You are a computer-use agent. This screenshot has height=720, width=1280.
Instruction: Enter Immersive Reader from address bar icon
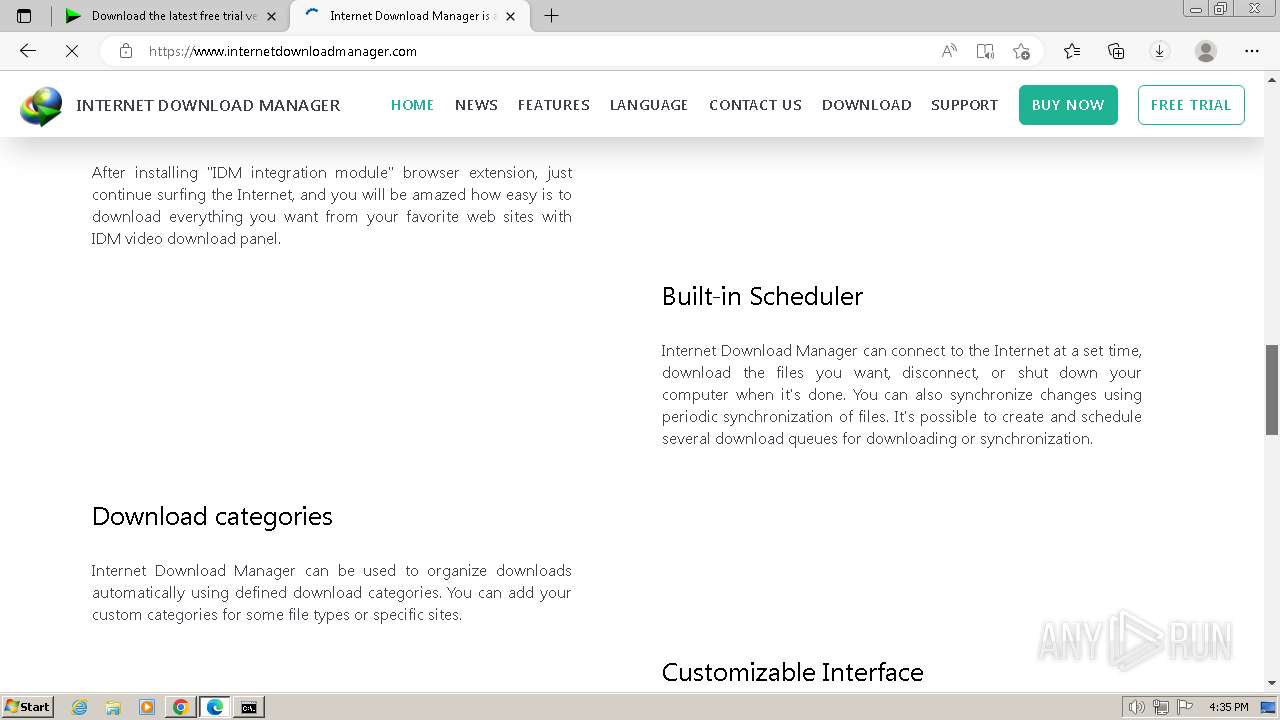pyautogui.click(x=985, y=51)
